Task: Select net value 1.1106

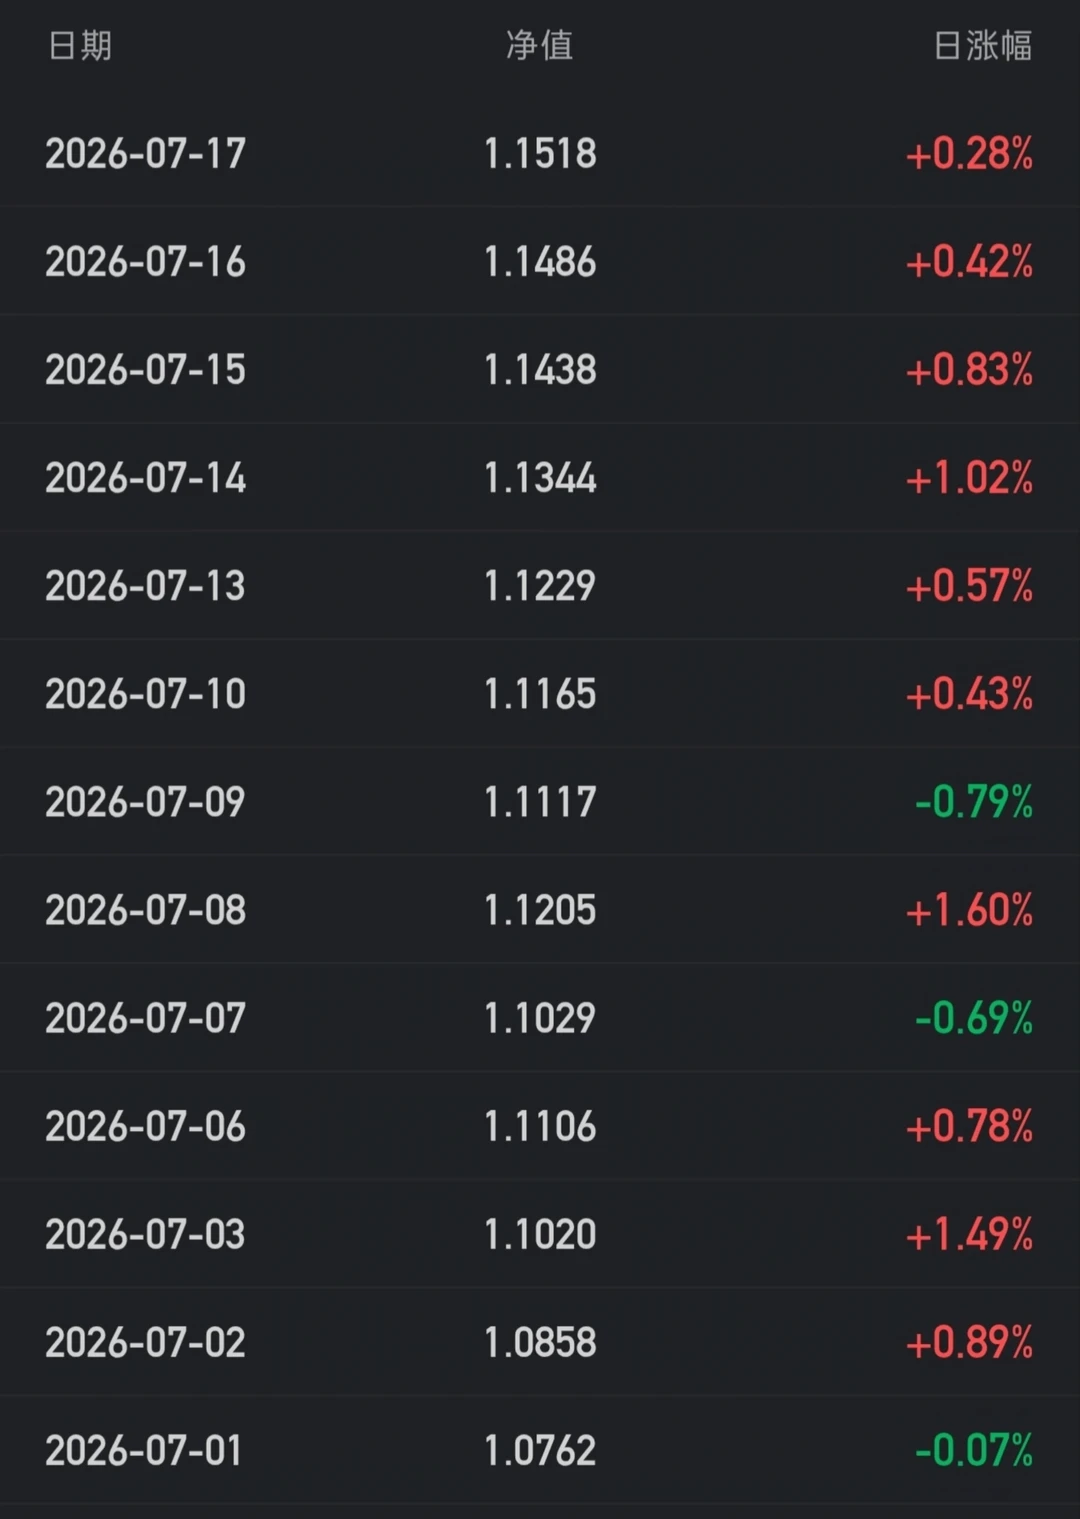Action: (540, 1126)
